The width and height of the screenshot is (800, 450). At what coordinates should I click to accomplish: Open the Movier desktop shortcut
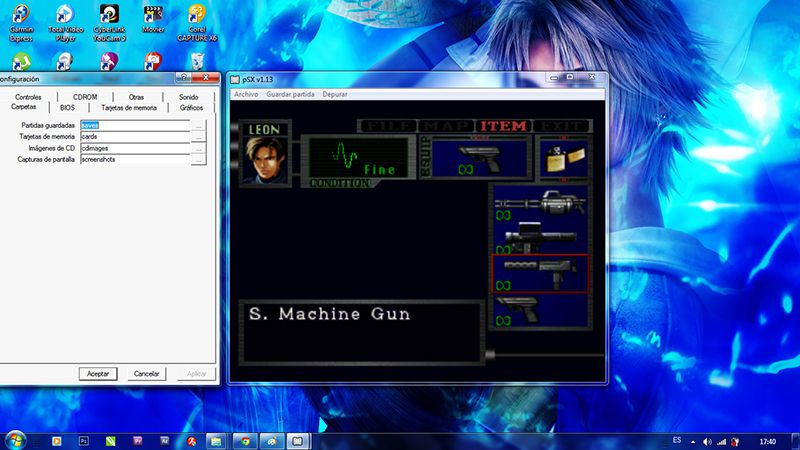(153, 20)
